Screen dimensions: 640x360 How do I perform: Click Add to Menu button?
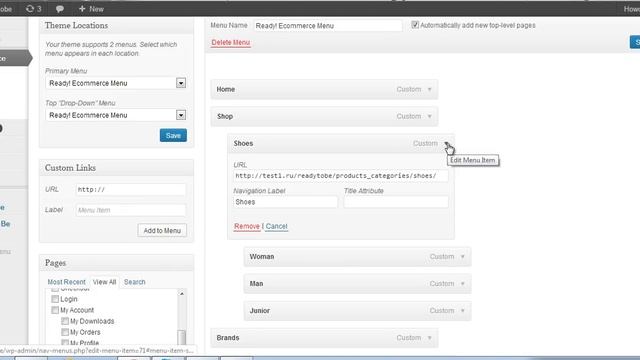[x=162, y=231]
